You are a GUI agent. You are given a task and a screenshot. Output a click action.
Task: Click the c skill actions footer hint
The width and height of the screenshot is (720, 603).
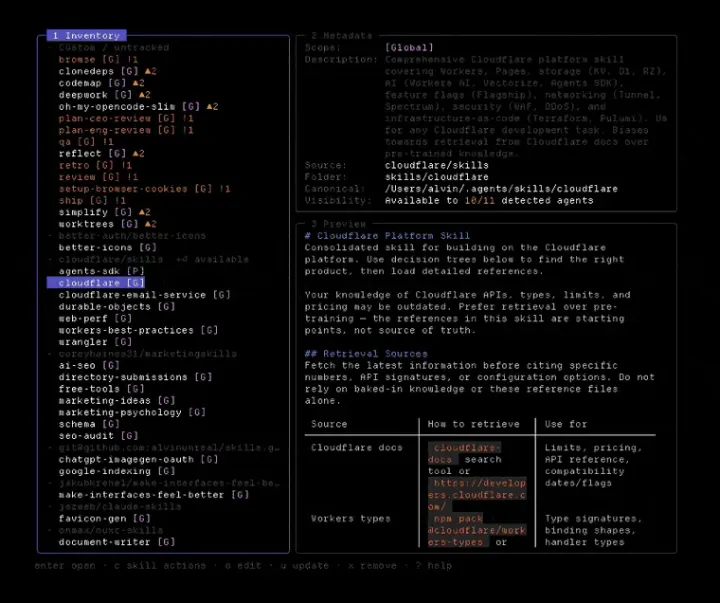click(x=160, y=566)
